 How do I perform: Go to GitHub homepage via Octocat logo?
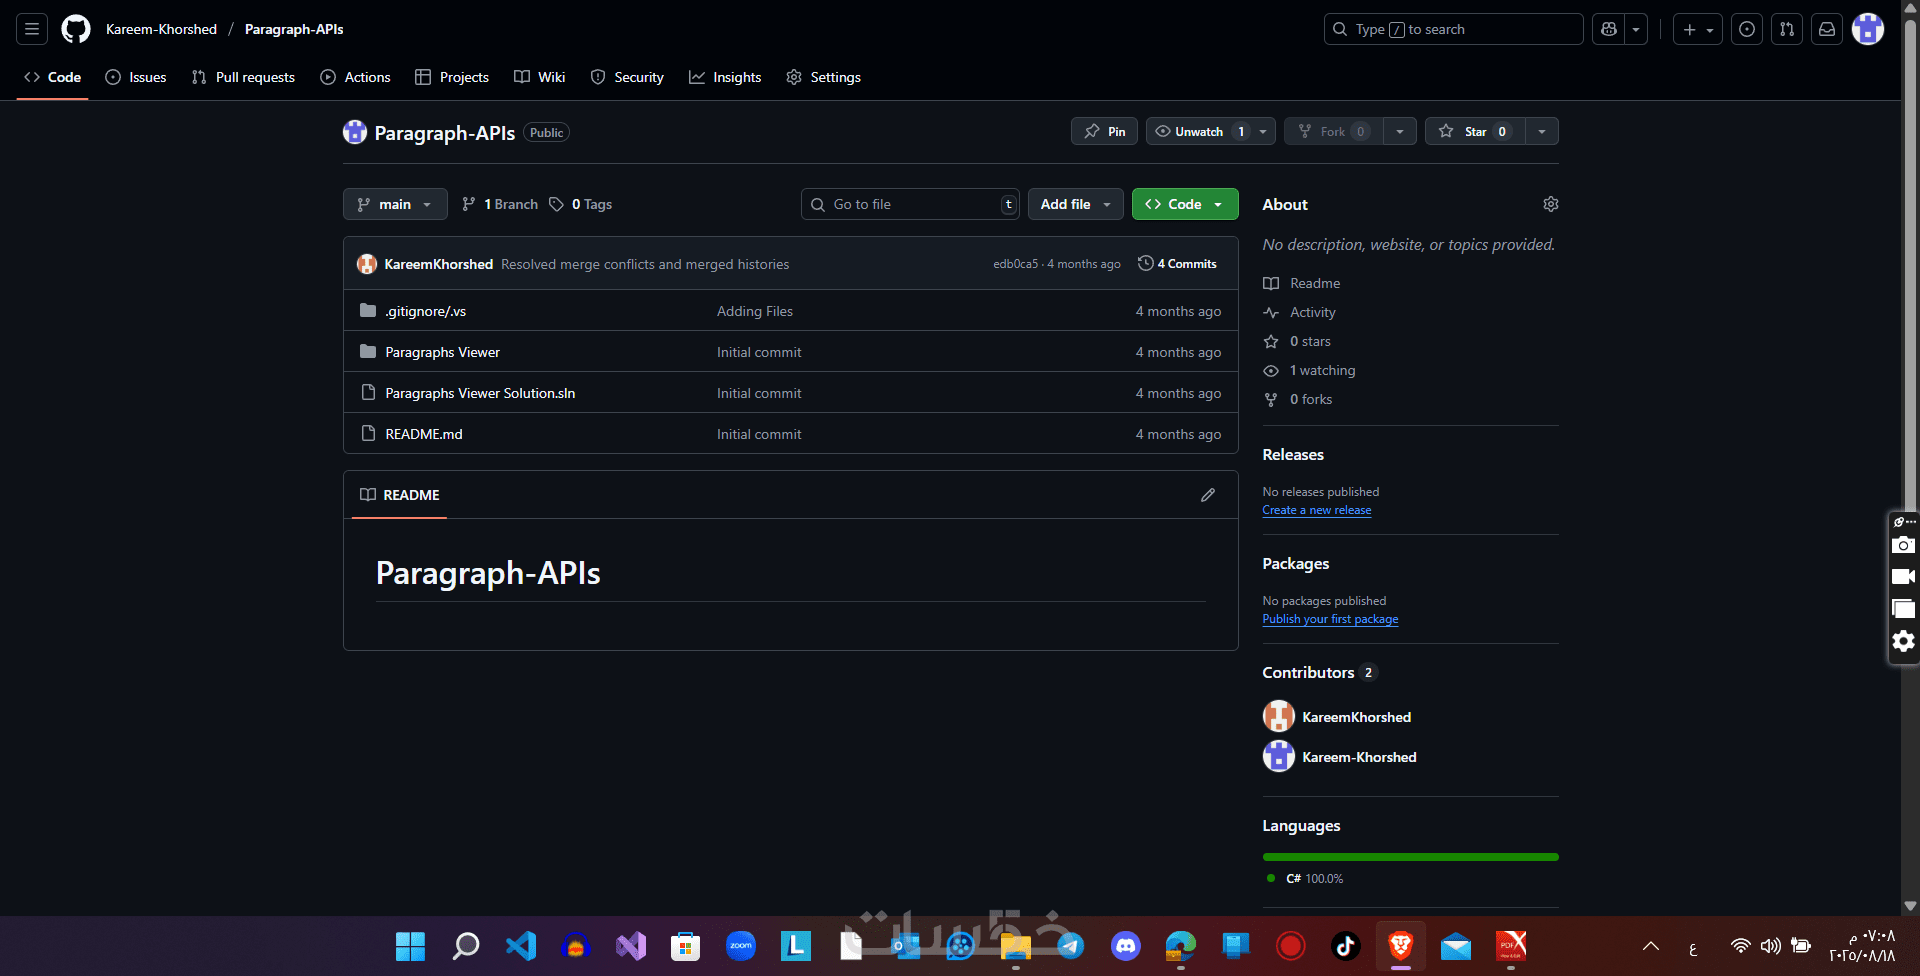(x=76, y=29)
